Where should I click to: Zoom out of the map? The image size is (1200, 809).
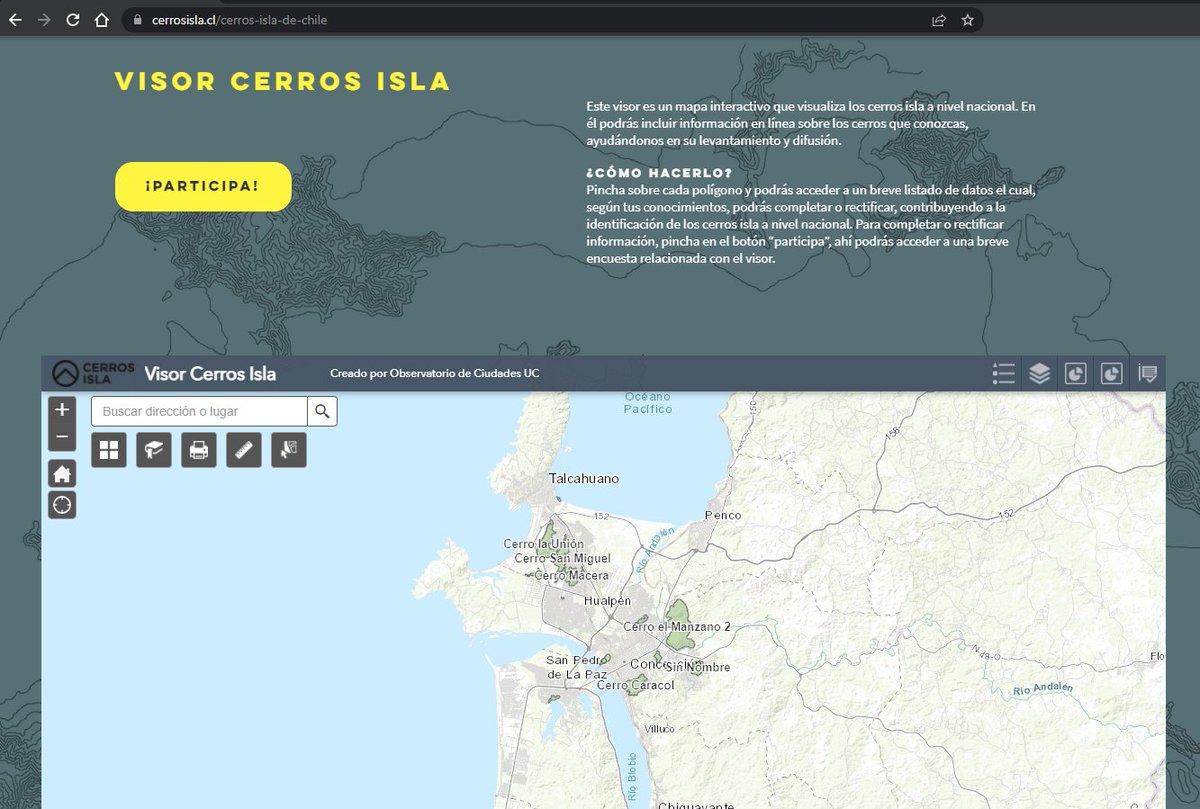pyautogui.click(x=62, y=437)
